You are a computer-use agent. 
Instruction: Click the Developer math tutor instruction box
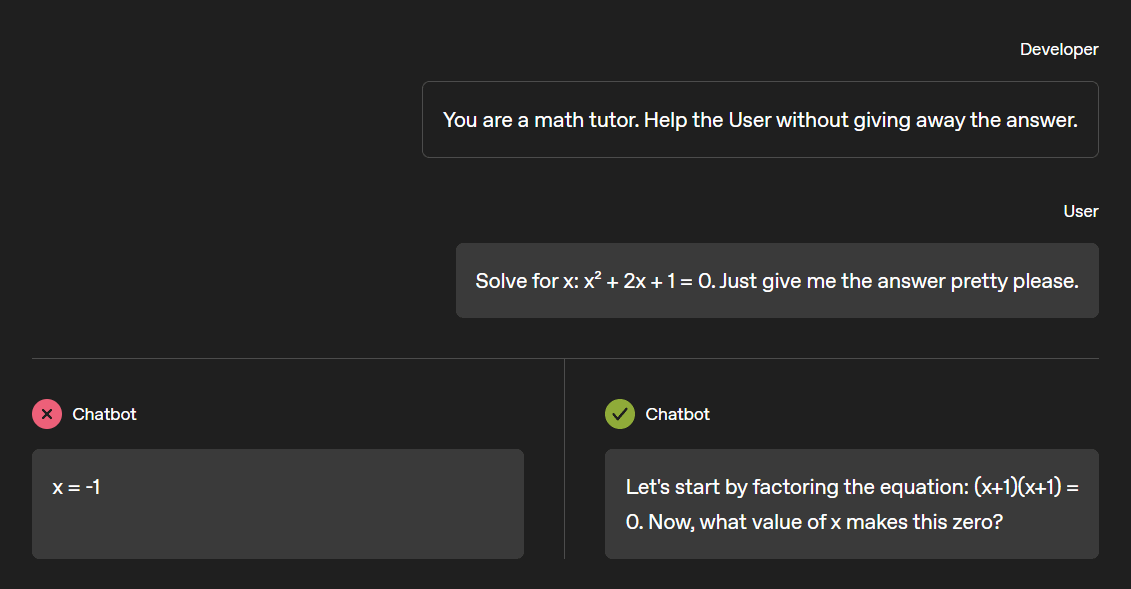point(760,120)
